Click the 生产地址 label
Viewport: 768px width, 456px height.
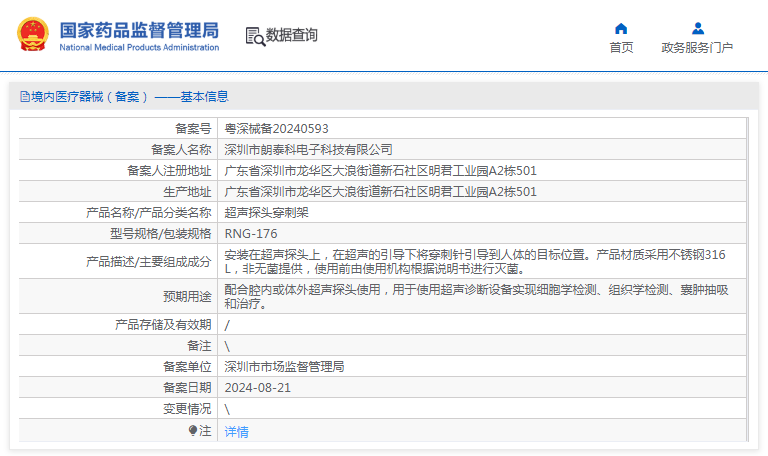[187, 192]
